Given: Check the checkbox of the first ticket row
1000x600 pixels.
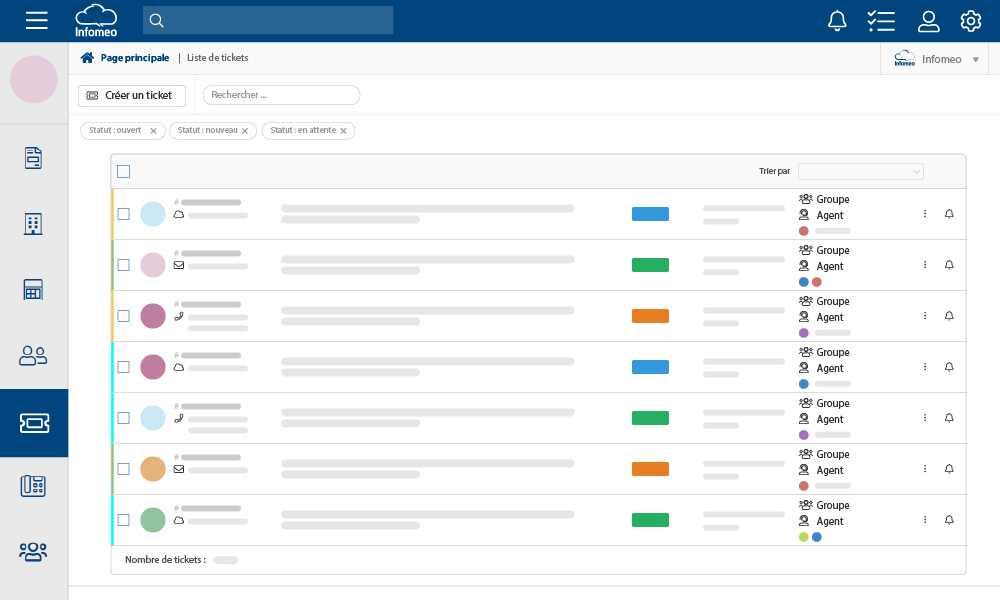Looking at the screenshot, I should (x=123, y=214).
